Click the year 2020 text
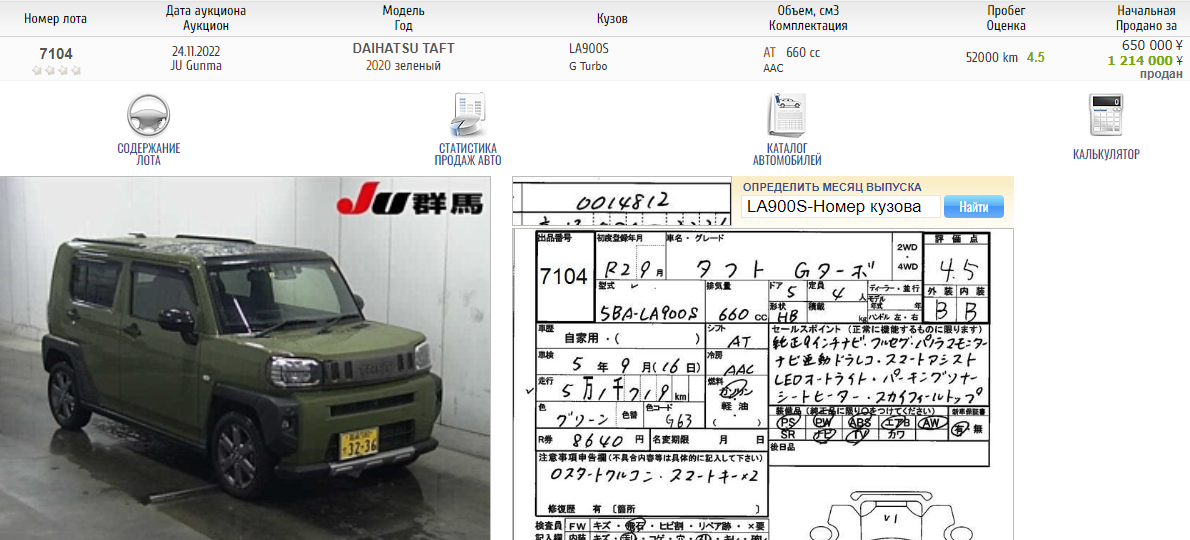The width and height of the screenshot is (1190, 540). click(378, 66)
